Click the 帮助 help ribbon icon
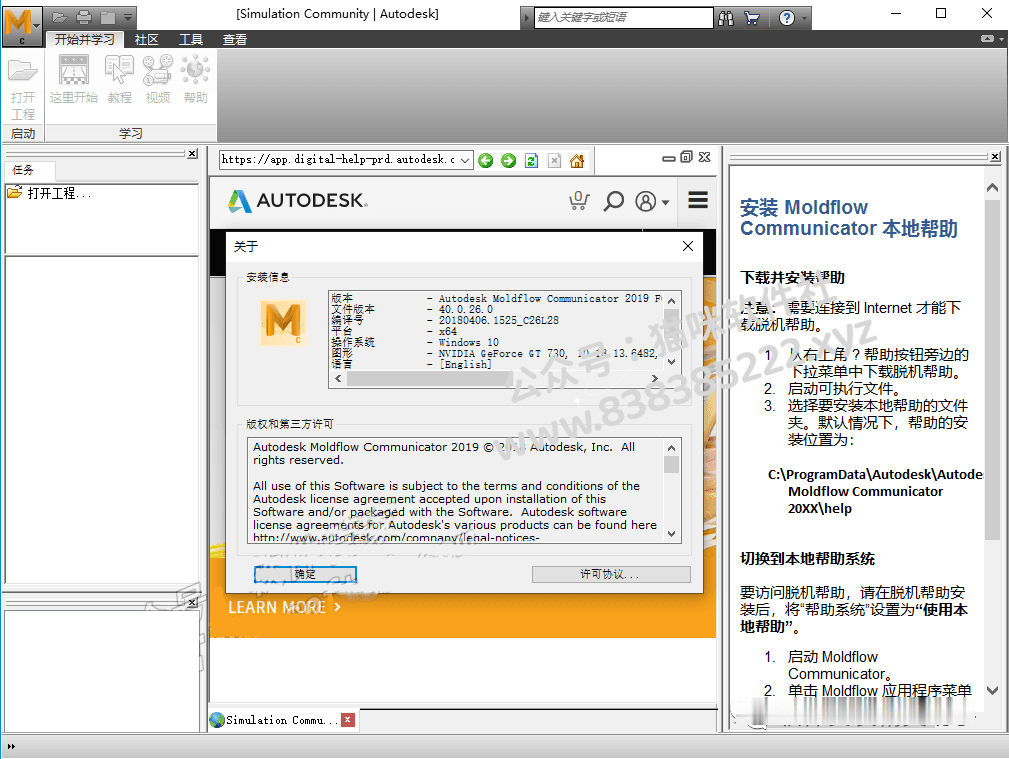The height and width of the screenshot is (759, 1009). pyautogui.click(x=196, y=80)
